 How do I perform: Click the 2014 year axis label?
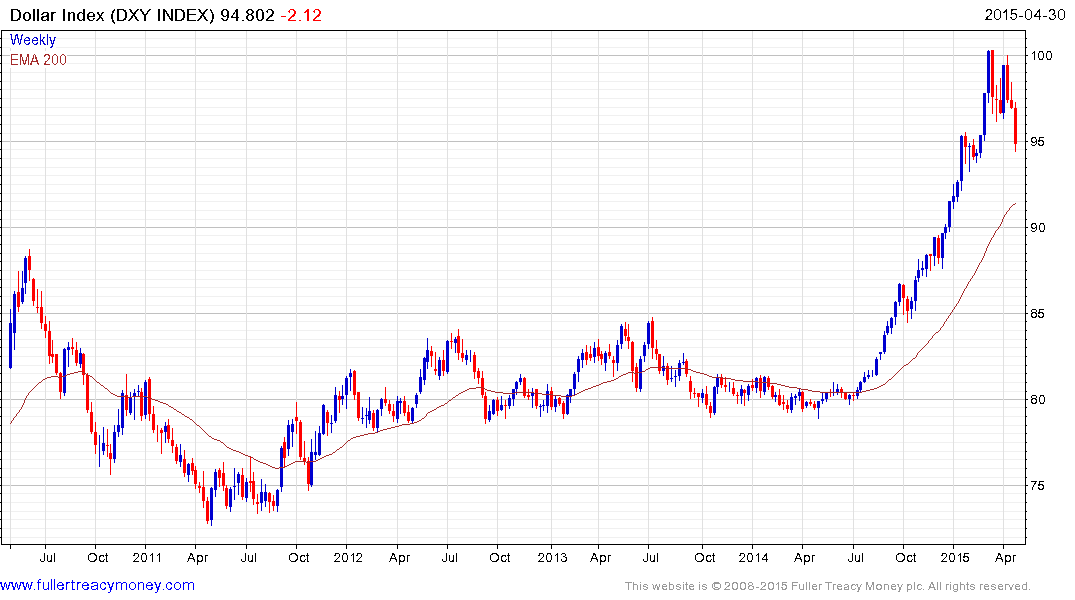click(x=753, y=557)
